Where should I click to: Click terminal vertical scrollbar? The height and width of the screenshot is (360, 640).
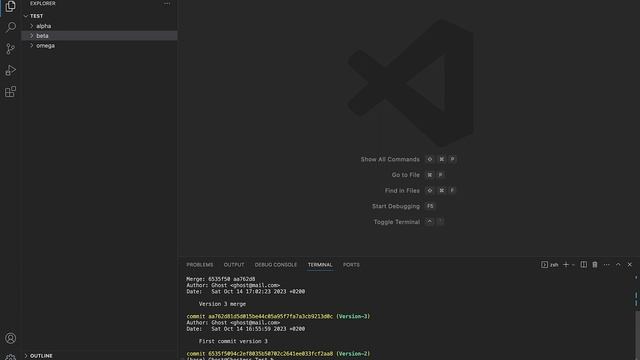pyautogui.click(x=637, y=335)
